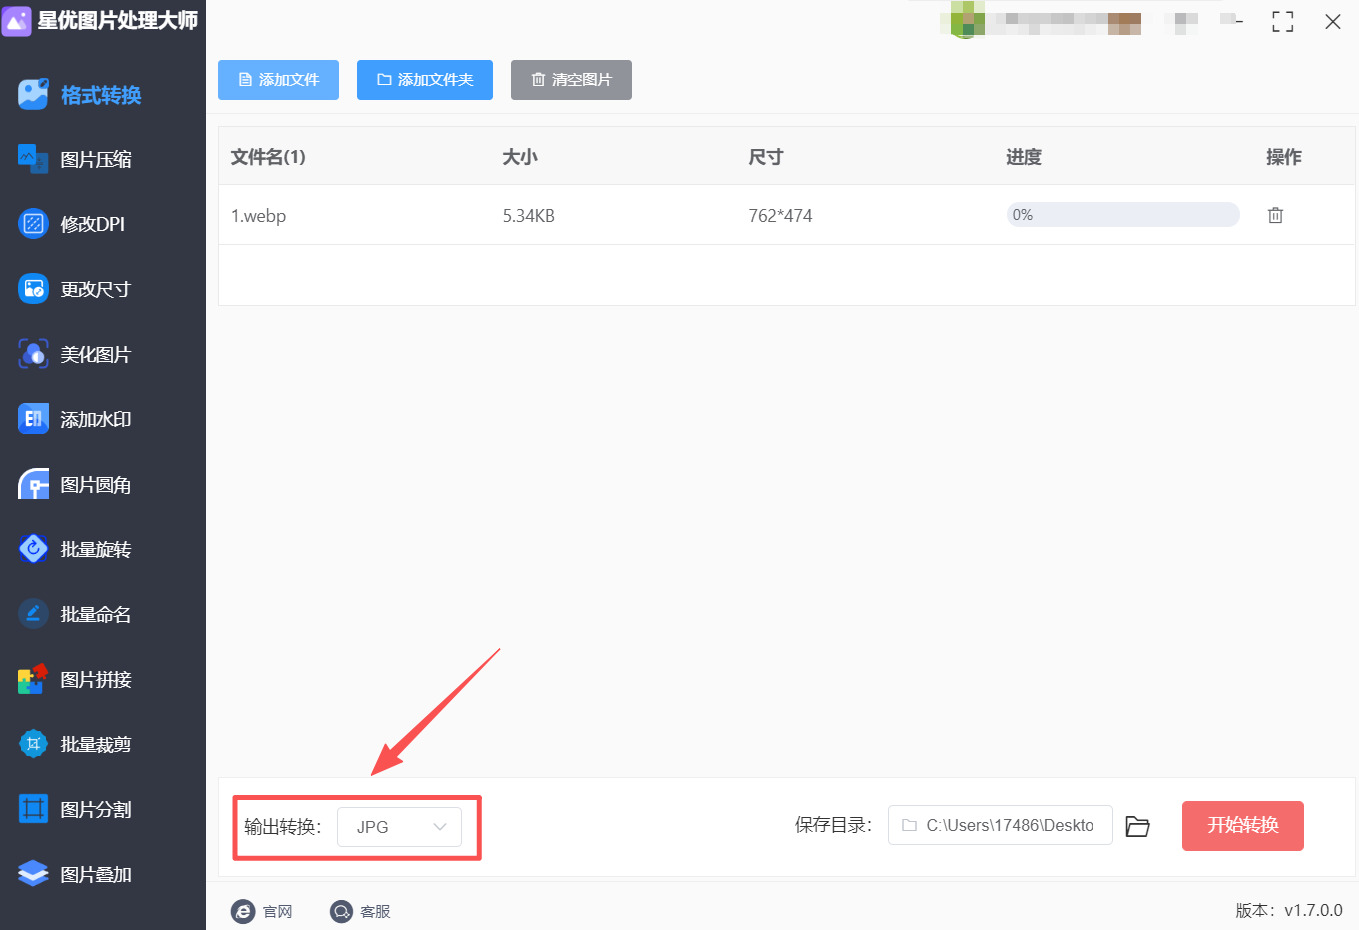1359x930 pixels.
Task: Select the 1.webp file name
Action: [258, 216]
